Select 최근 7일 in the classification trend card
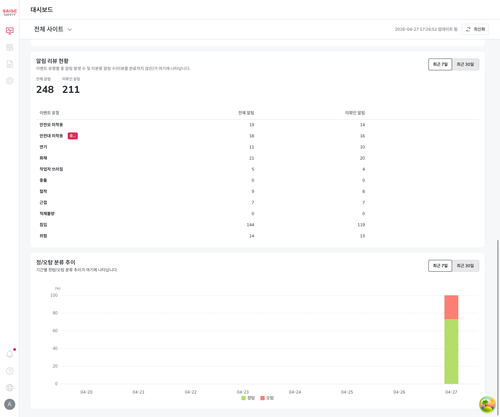 [x=440, y=266]
